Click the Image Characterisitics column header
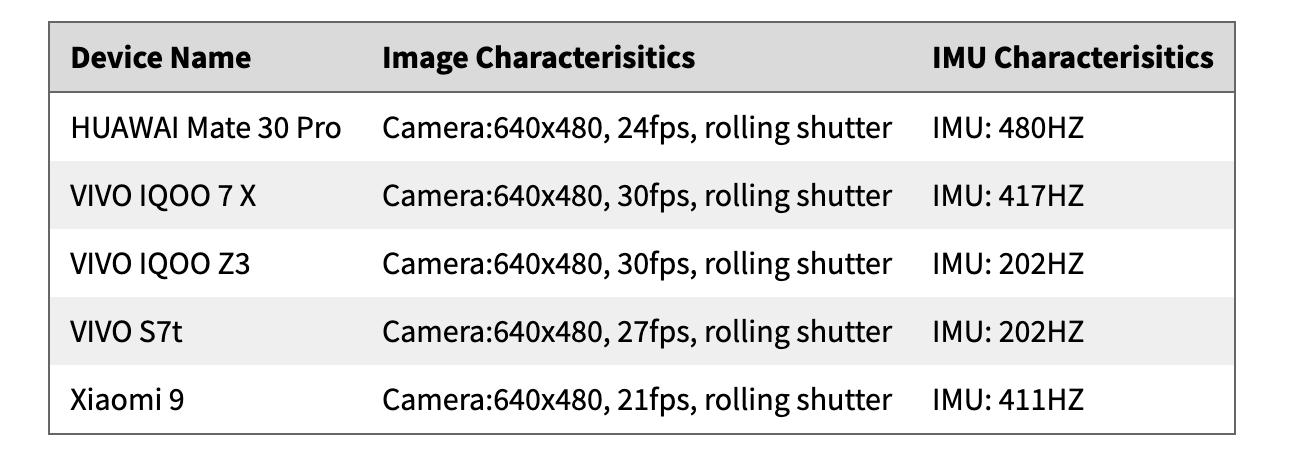Image resolution: width=1304 pixels, height=468 pixels. pos(538,57)
